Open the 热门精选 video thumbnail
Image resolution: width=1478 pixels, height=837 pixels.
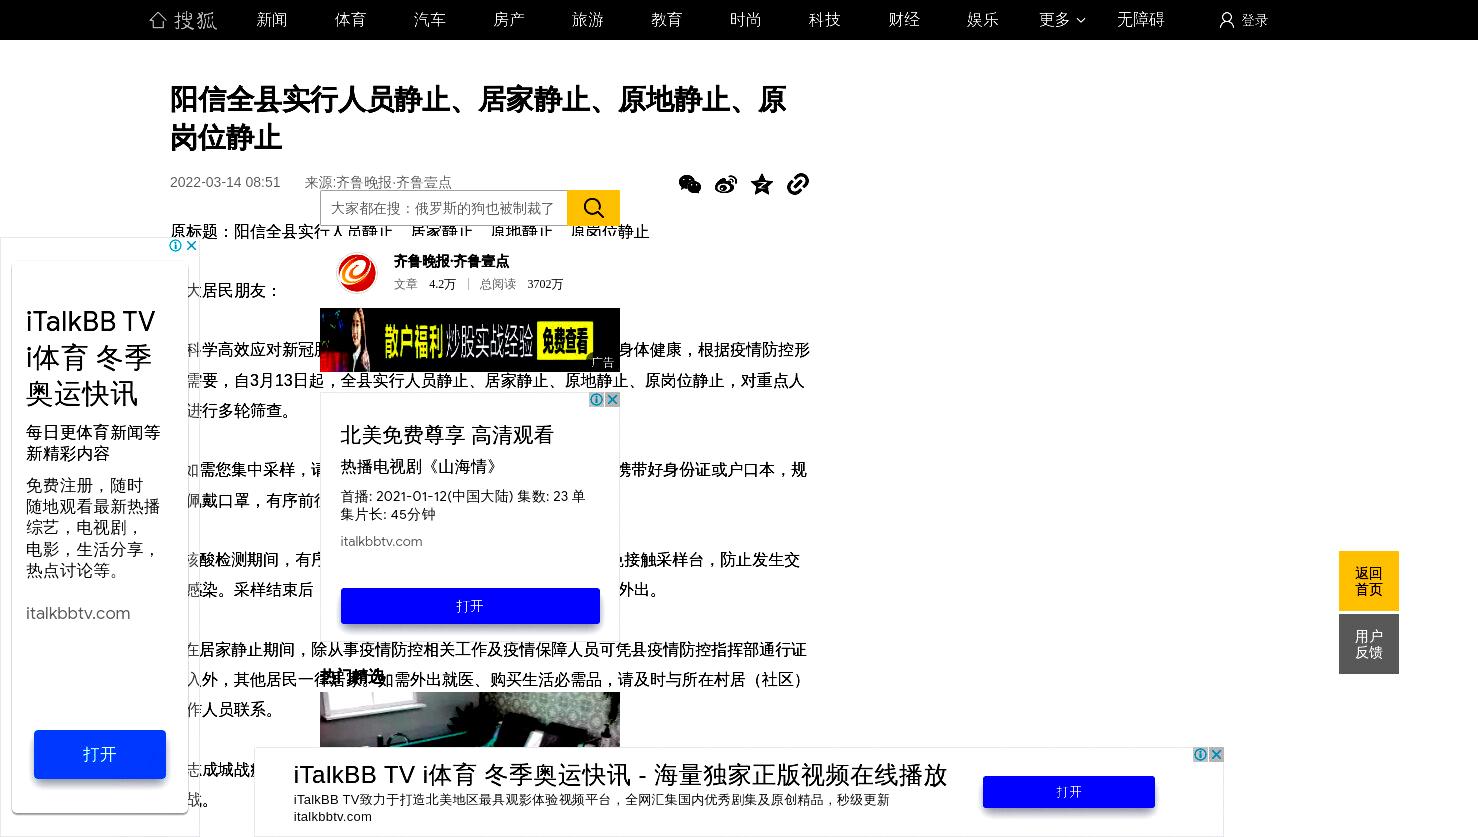click(x=470, y=720)
